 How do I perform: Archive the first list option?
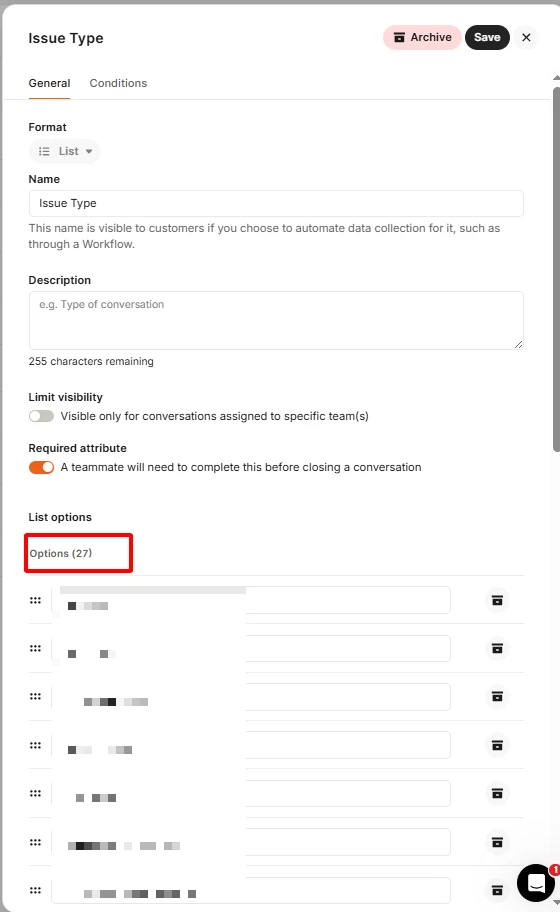click(x=497, y=600)
